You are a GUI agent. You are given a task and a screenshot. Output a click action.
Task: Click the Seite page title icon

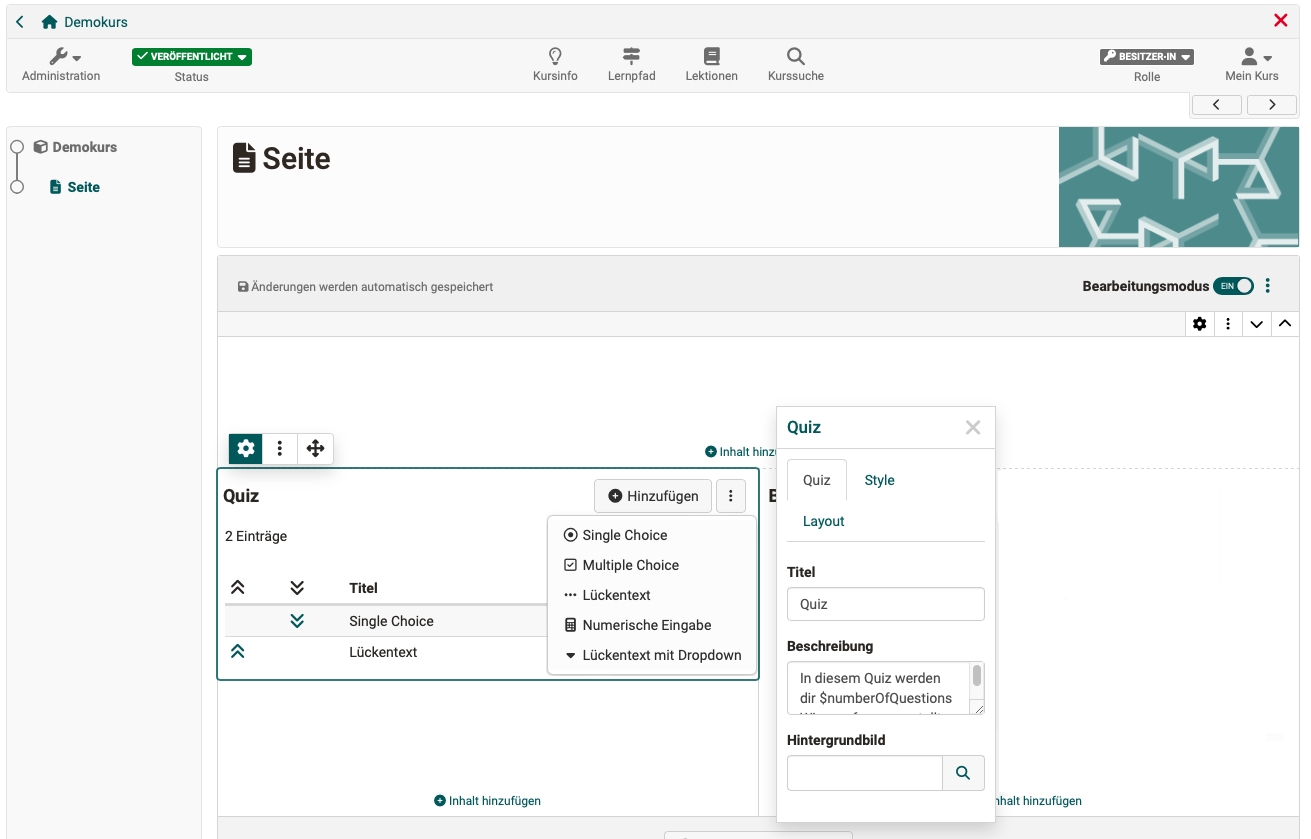click(x=244, y=158)
